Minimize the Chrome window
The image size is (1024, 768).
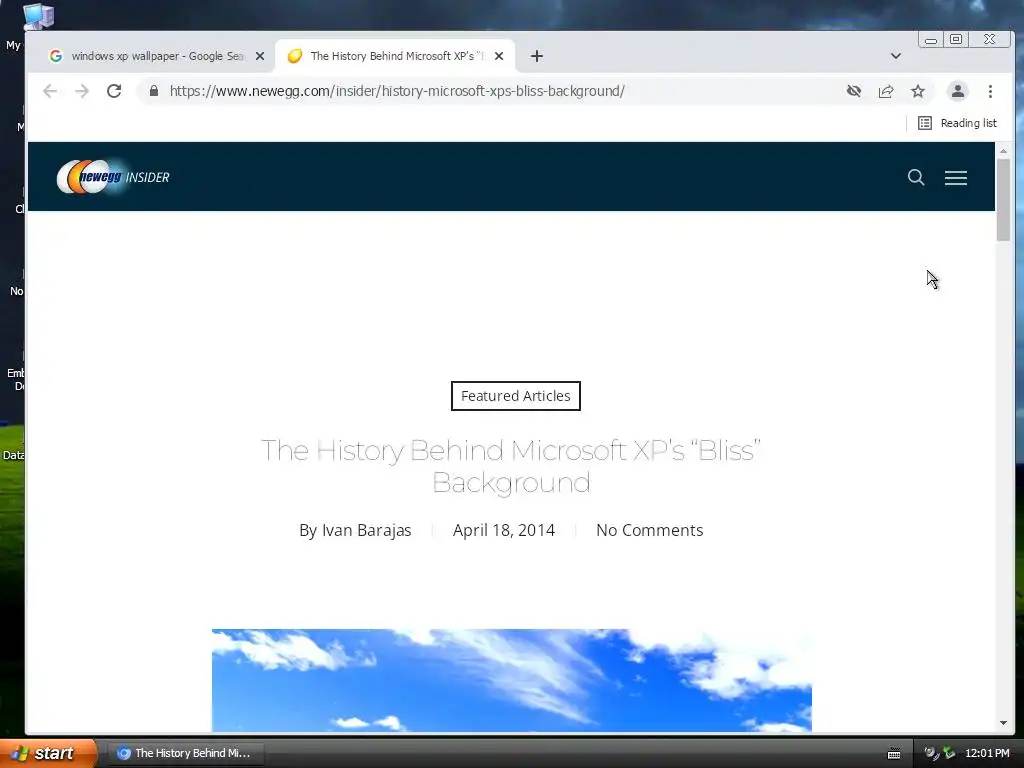(x=931, y=40)
